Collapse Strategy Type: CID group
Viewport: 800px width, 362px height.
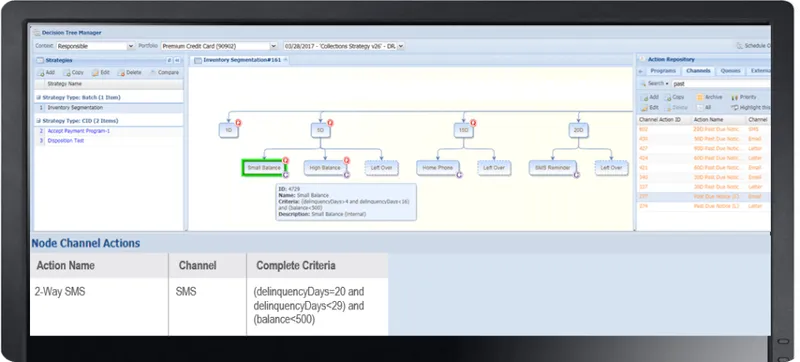[38, 121]
